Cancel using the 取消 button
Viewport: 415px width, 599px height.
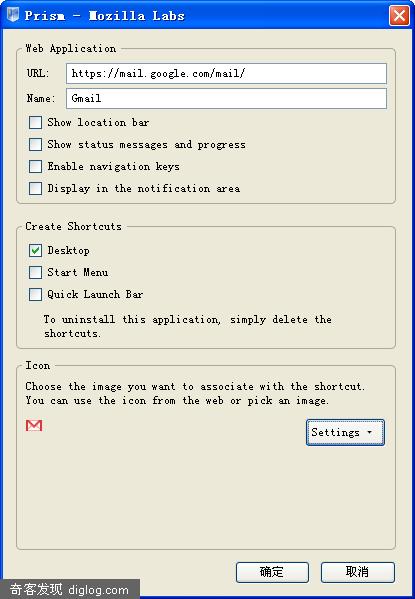tap(358, 572)
